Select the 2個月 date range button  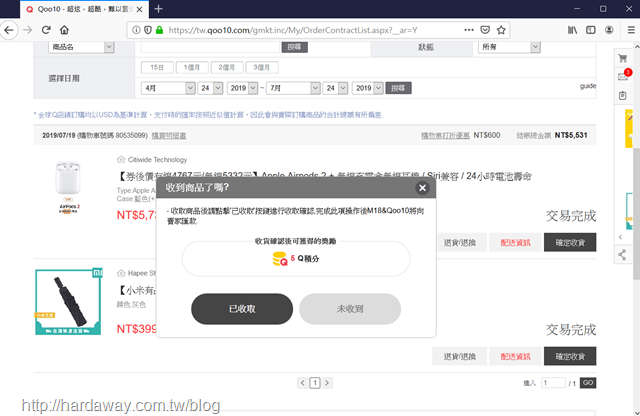point(227,67)
